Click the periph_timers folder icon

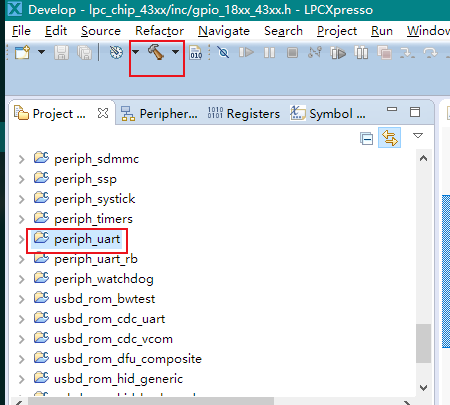click(41, 217)
